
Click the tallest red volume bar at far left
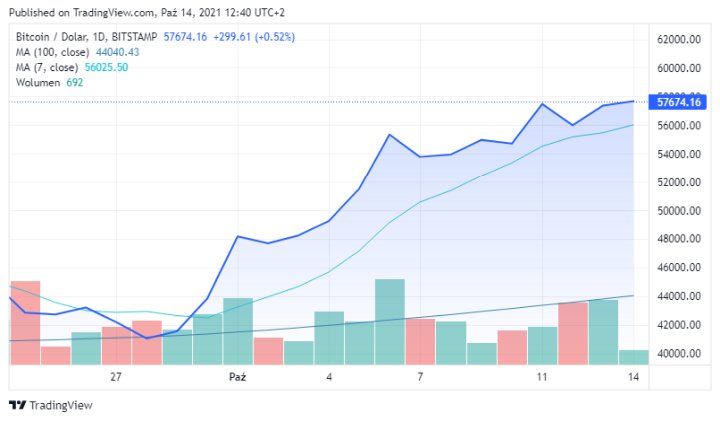[25, 322]
